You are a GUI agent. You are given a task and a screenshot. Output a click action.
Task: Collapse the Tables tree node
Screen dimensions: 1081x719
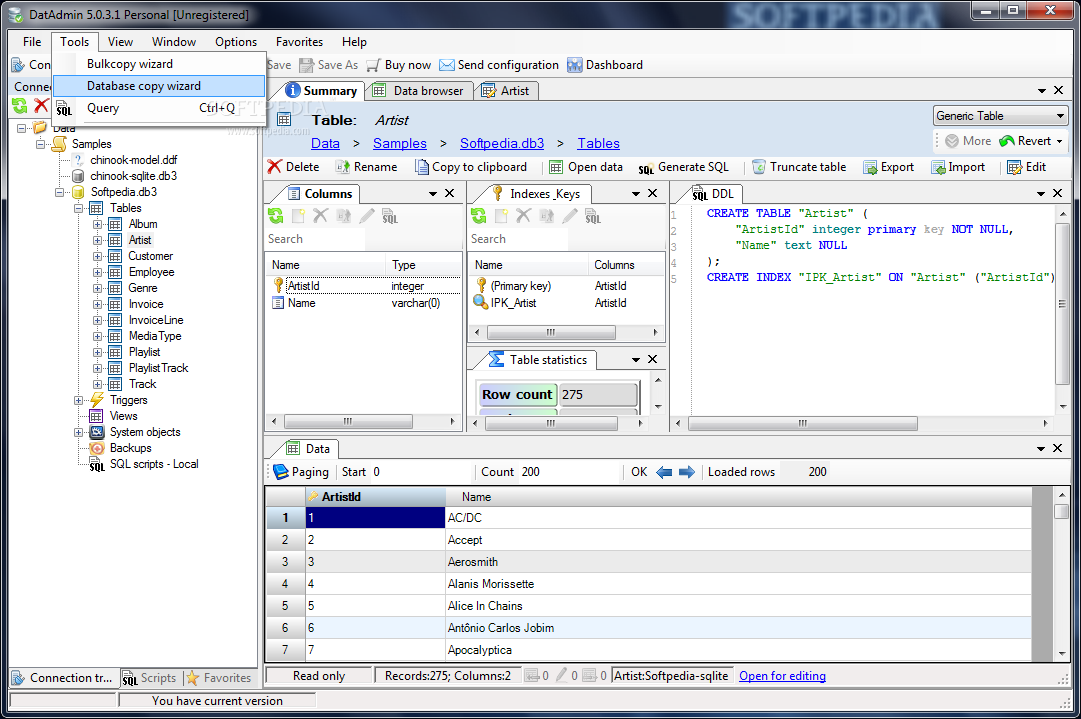click(79, 208)
